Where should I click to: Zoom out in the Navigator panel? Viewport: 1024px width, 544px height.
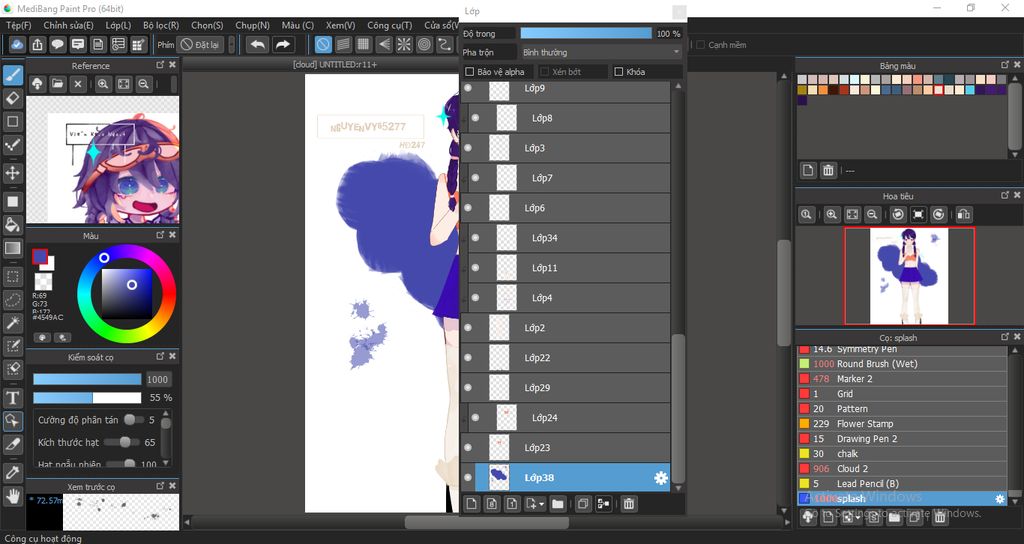coord(872,214)
